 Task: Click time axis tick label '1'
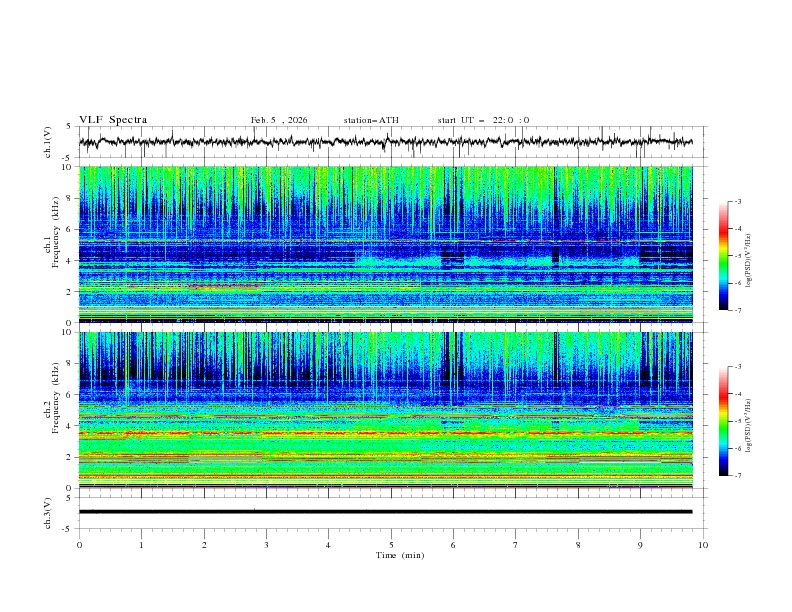point(142,545)
